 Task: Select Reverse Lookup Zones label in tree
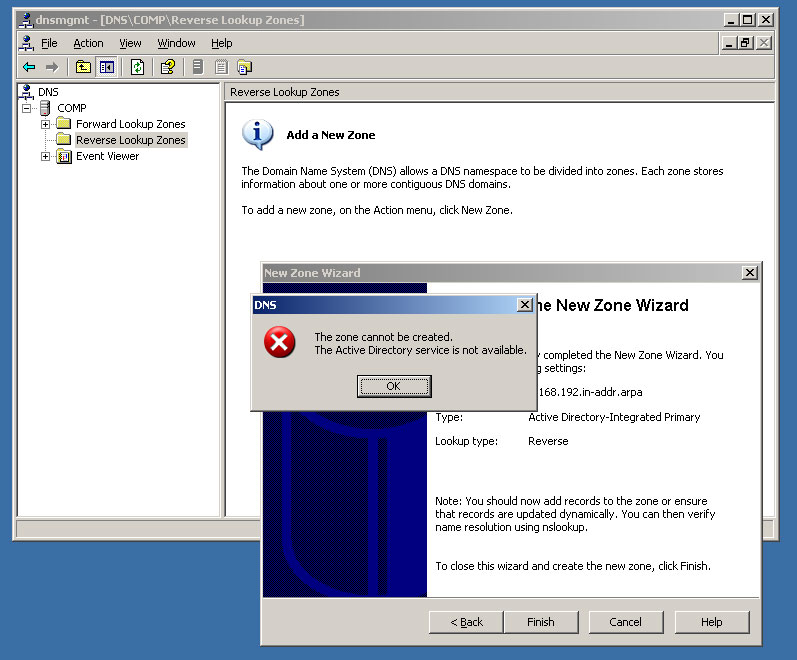pos(131,140)
